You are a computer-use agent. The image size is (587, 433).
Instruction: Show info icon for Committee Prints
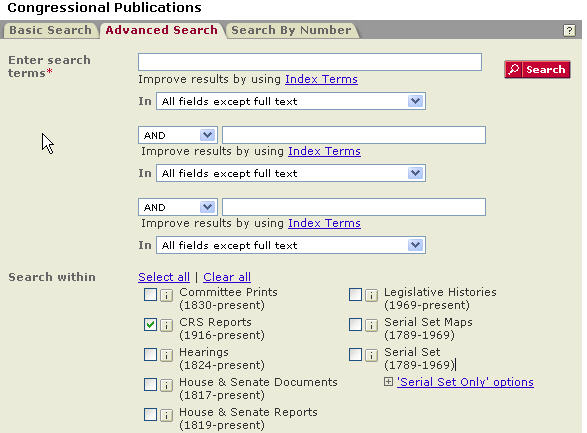point(166,295)
